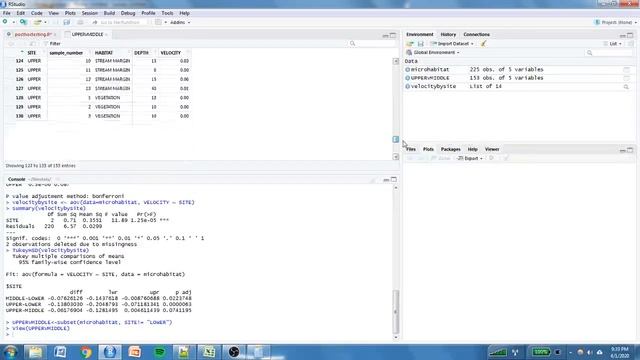Sort by the HABITAT column header
The image size is (640, 360).
click(104, 53)
